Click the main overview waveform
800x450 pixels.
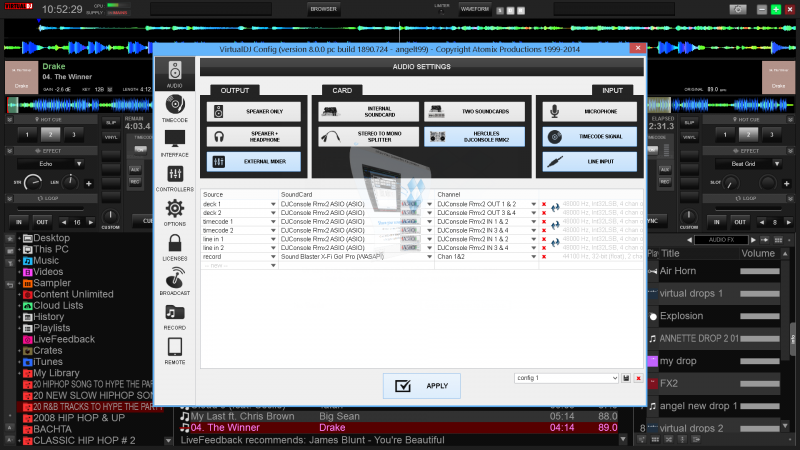pyautogui.click(x=400, y=28)
